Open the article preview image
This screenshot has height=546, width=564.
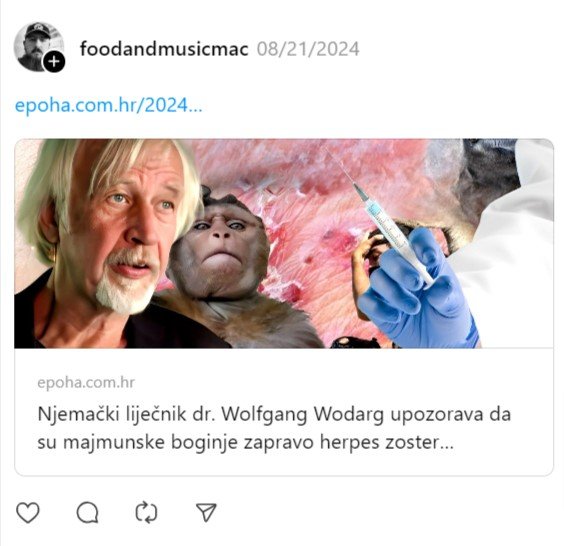(x=284, y=244)
